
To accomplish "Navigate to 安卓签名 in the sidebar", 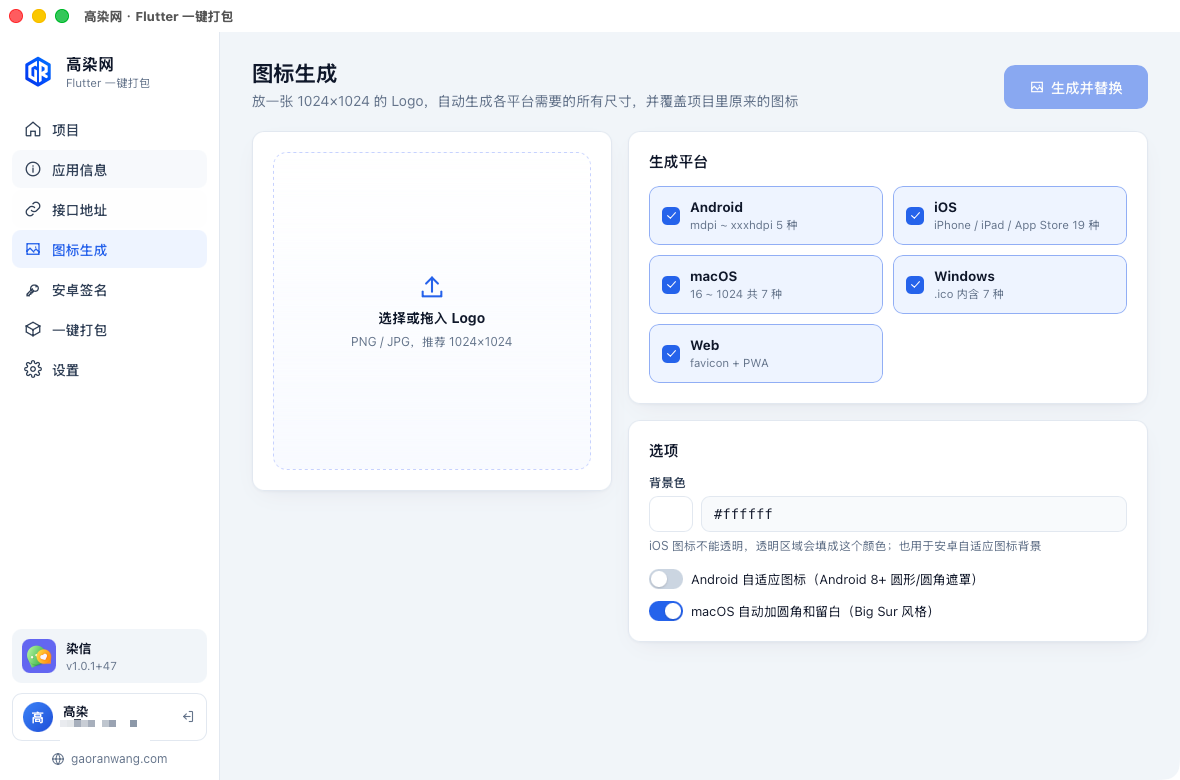I will coord(109,290).
